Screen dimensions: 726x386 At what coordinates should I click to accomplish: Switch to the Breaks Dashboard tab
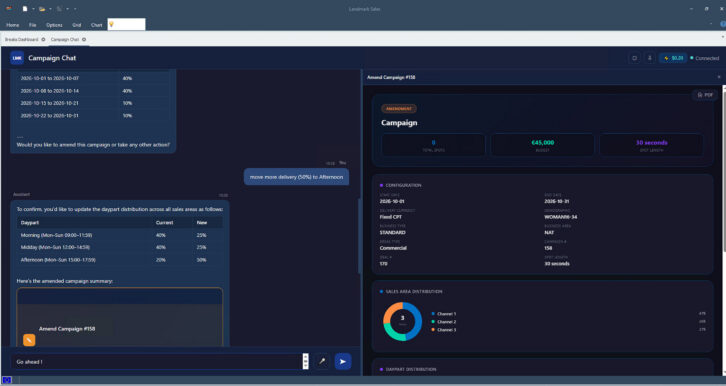click(x=22, y=40)
